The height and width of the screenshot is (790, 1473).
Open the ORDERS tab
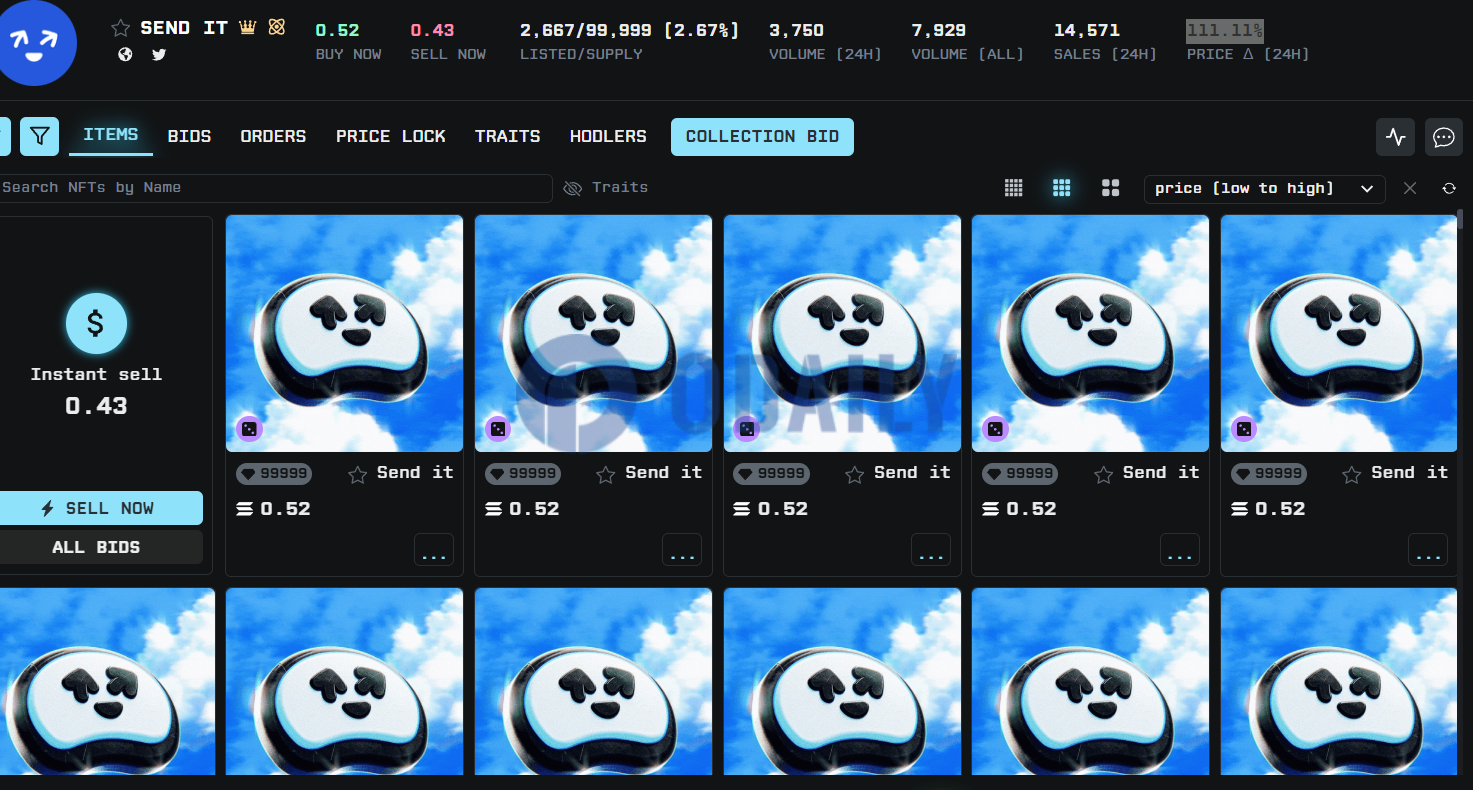click(x=273, y=136)
